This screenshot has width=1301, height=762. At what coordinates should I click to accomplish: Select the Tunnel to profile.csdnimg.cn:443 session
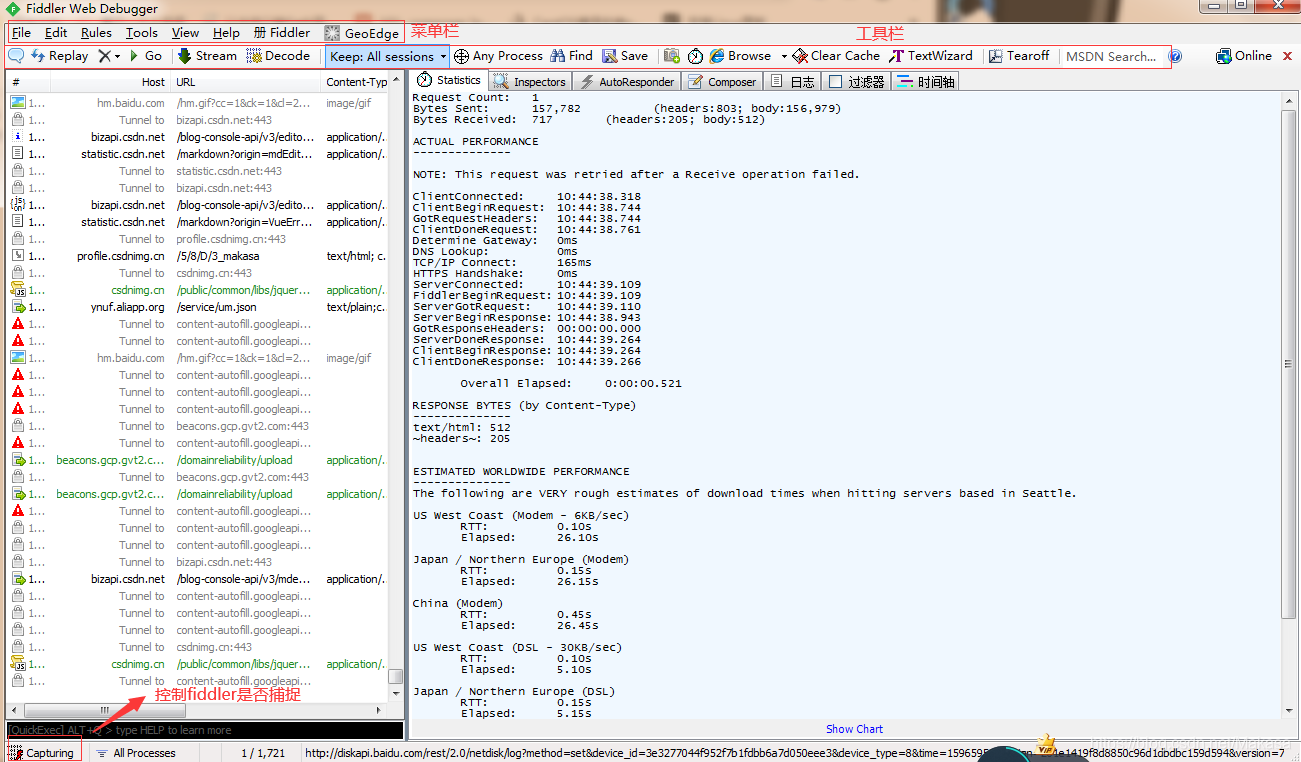pos(198,239)
